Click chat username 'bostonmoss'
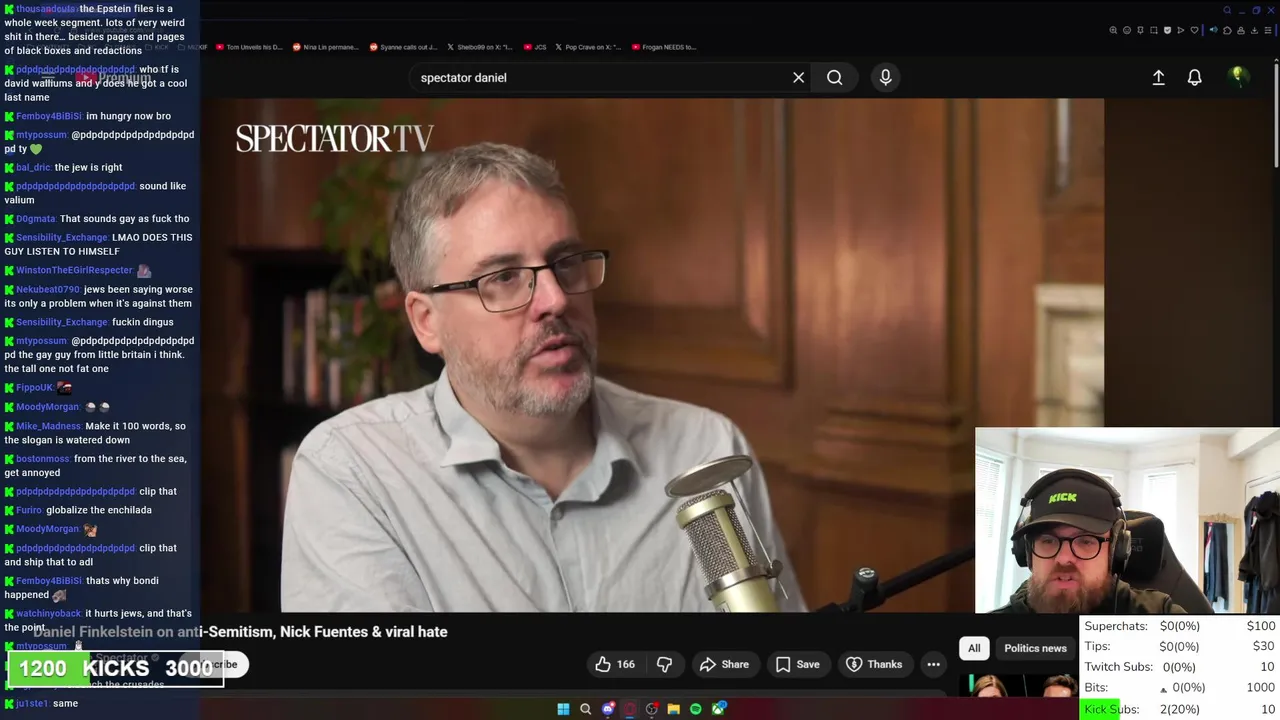This screenshot has height=720, width=1280. (43, 459)
